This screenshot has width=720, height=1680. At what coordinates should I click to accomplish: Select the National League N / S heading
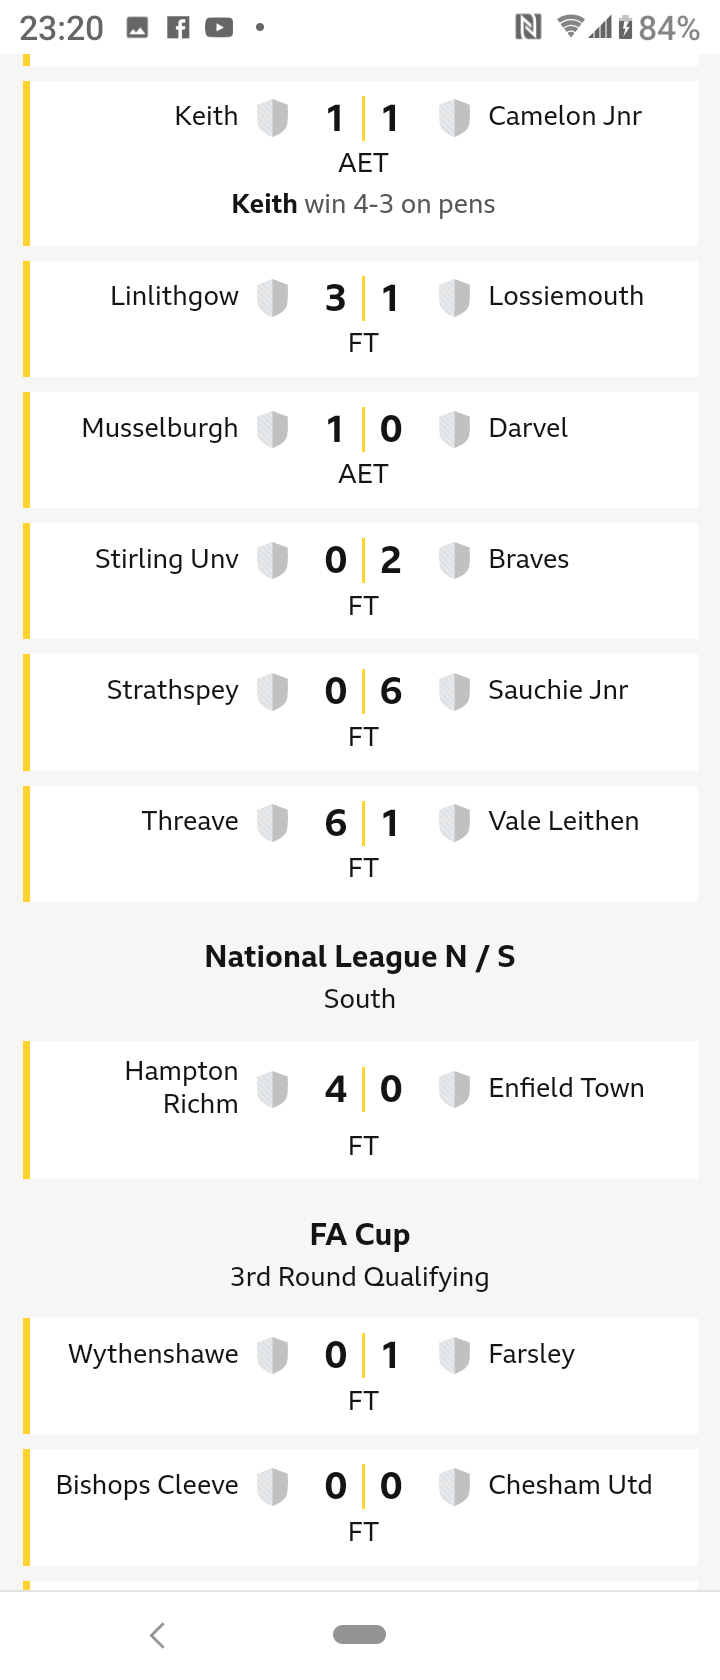(x=360, y=957)
